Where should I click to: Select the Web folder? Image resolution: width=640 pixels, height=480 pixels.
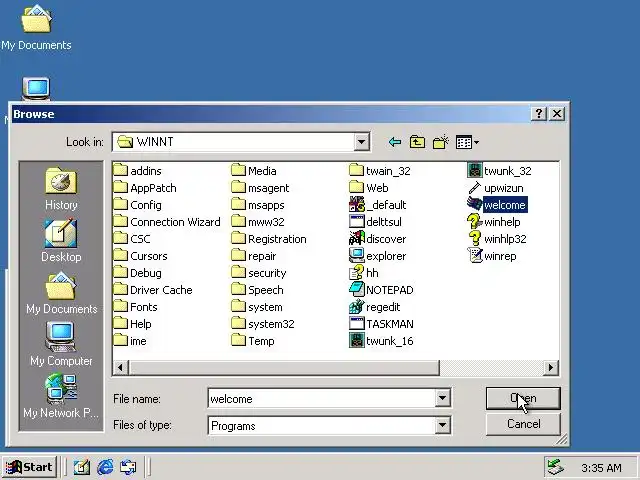click(369, 188)
